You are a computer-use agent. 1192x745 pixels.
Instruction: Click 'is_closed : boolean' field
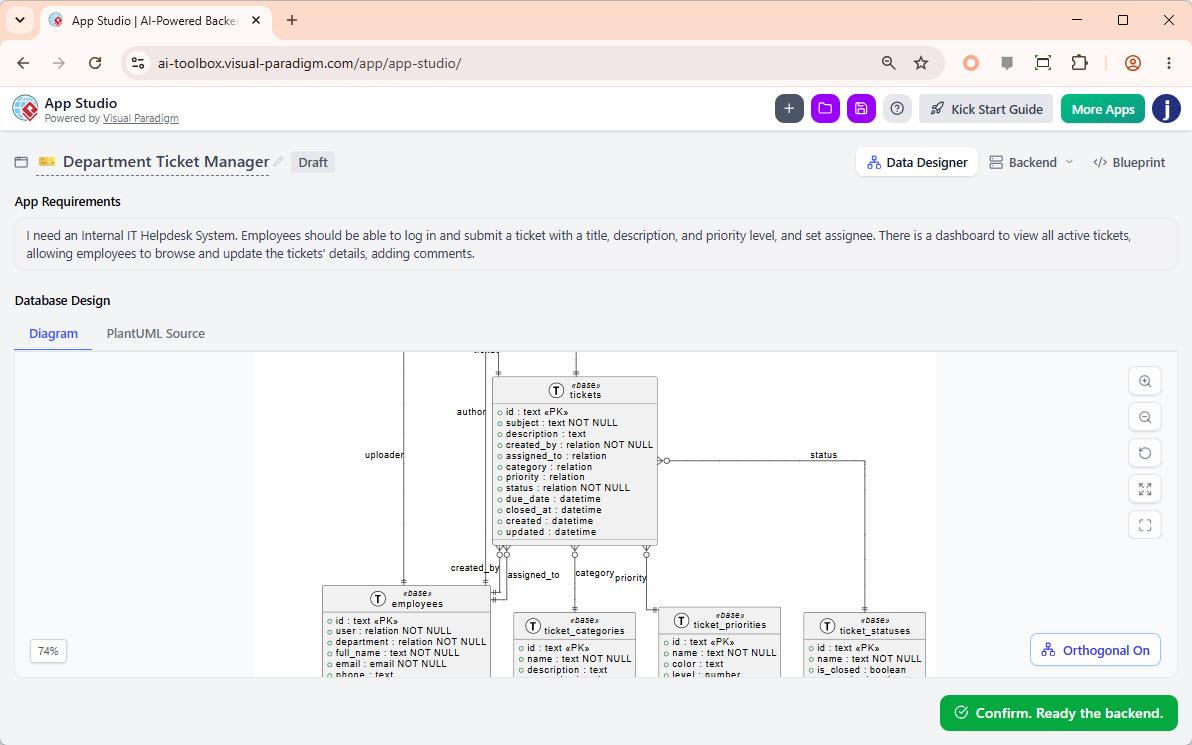[861, 670]
